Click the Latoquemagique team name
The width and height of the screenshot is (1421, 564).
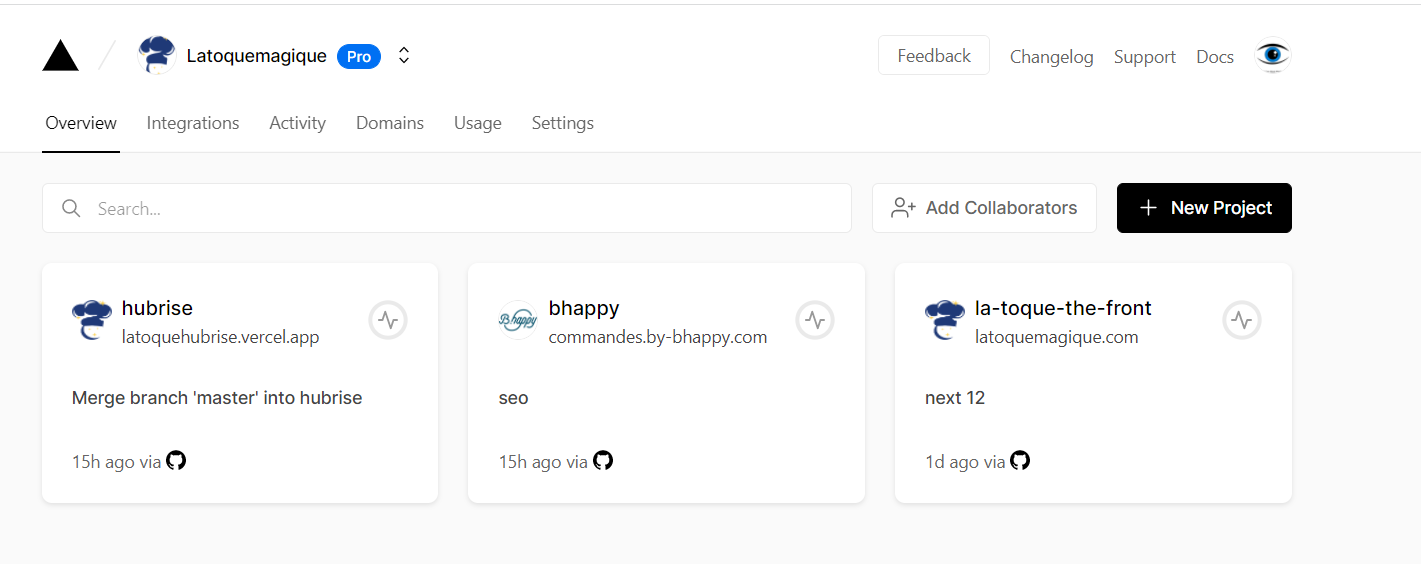[x=257, y=56]
